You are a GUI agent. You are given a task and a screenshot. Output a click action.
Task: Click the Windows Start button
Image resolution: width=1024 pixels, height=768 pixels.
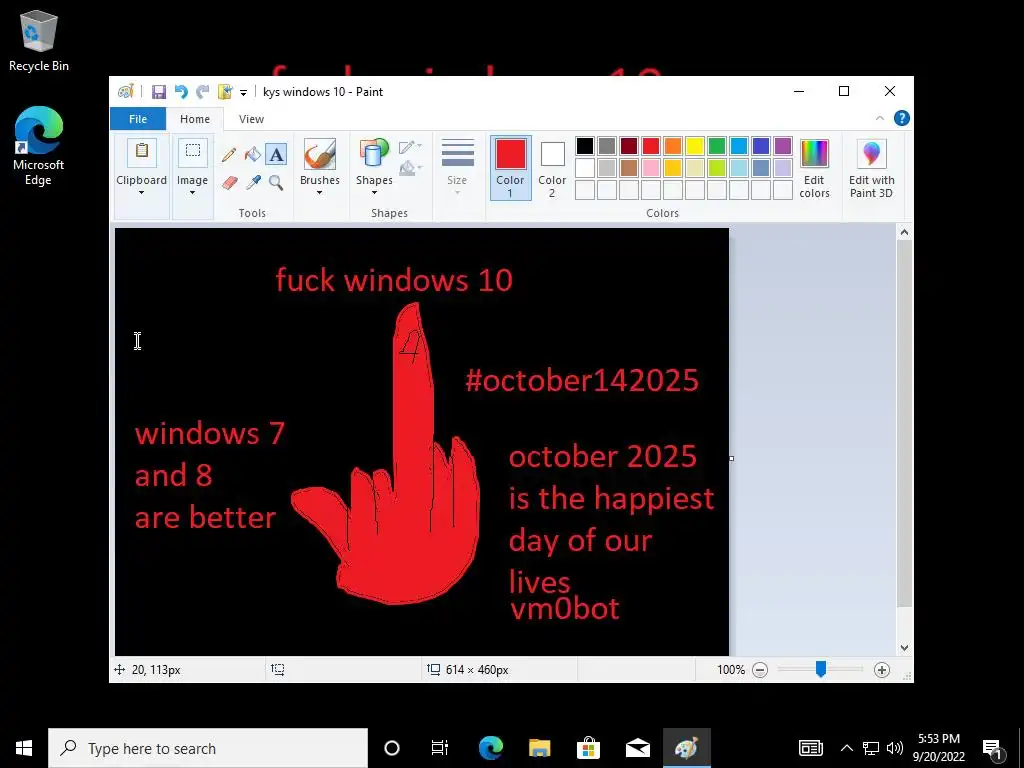coord(24,748)
